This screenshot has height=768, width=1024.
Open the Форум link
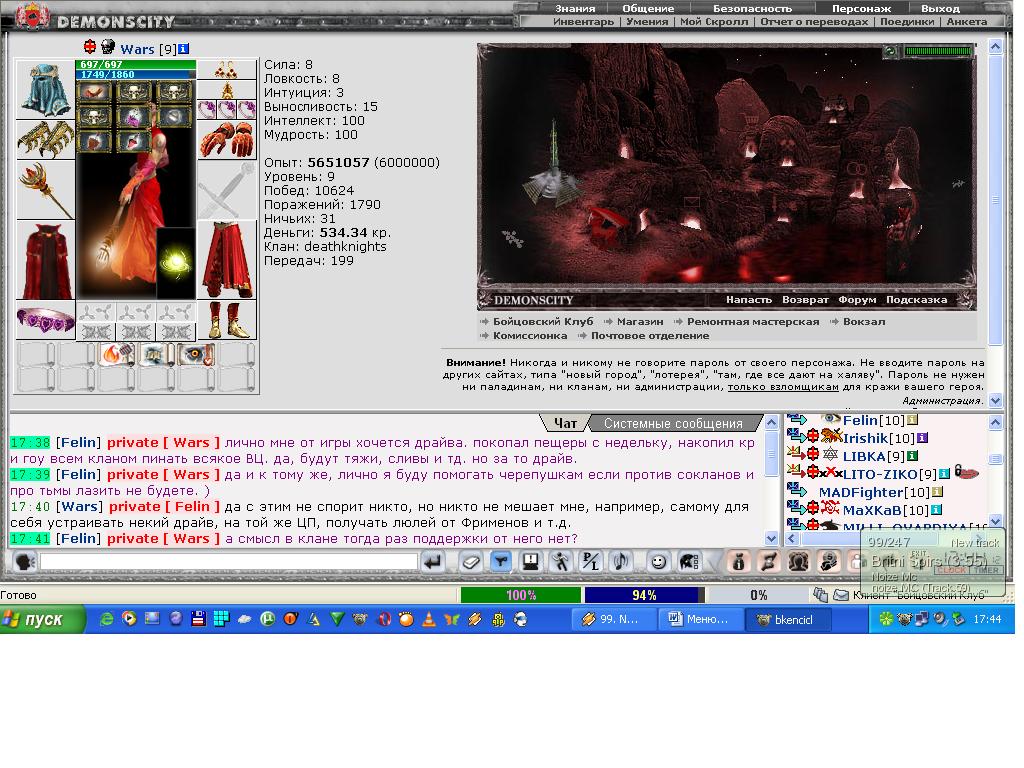(857, 300)
